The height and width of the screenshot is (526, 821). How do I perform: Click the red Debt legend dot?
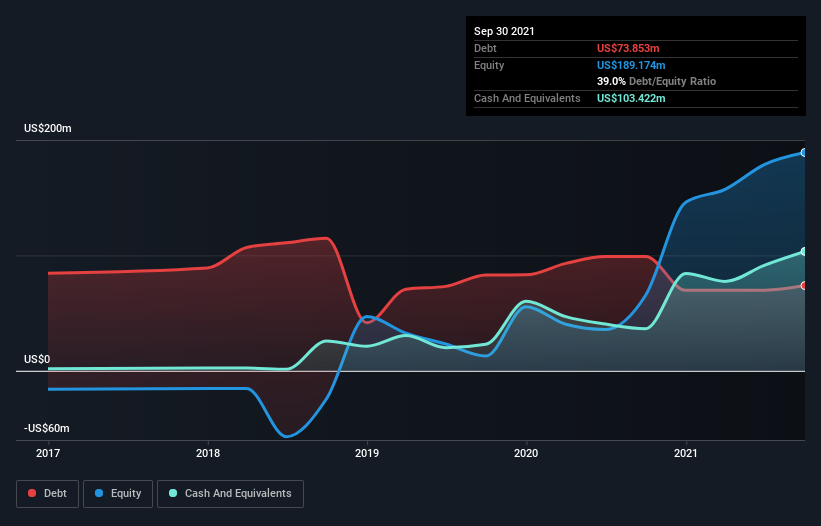coord(32,493)
